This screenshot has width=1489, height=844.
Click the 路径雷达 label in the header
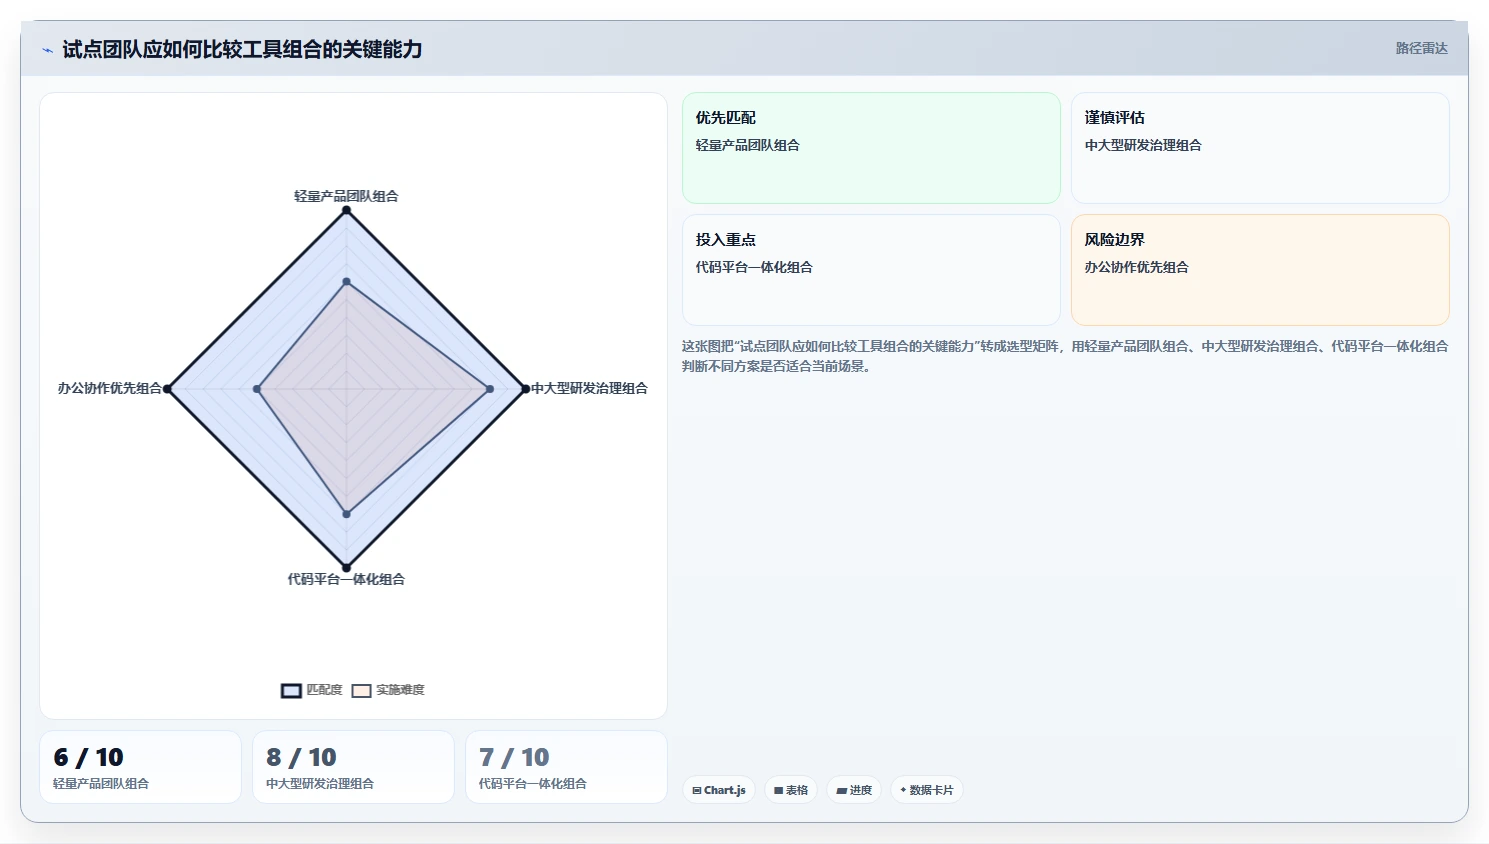pos(1421,48)
